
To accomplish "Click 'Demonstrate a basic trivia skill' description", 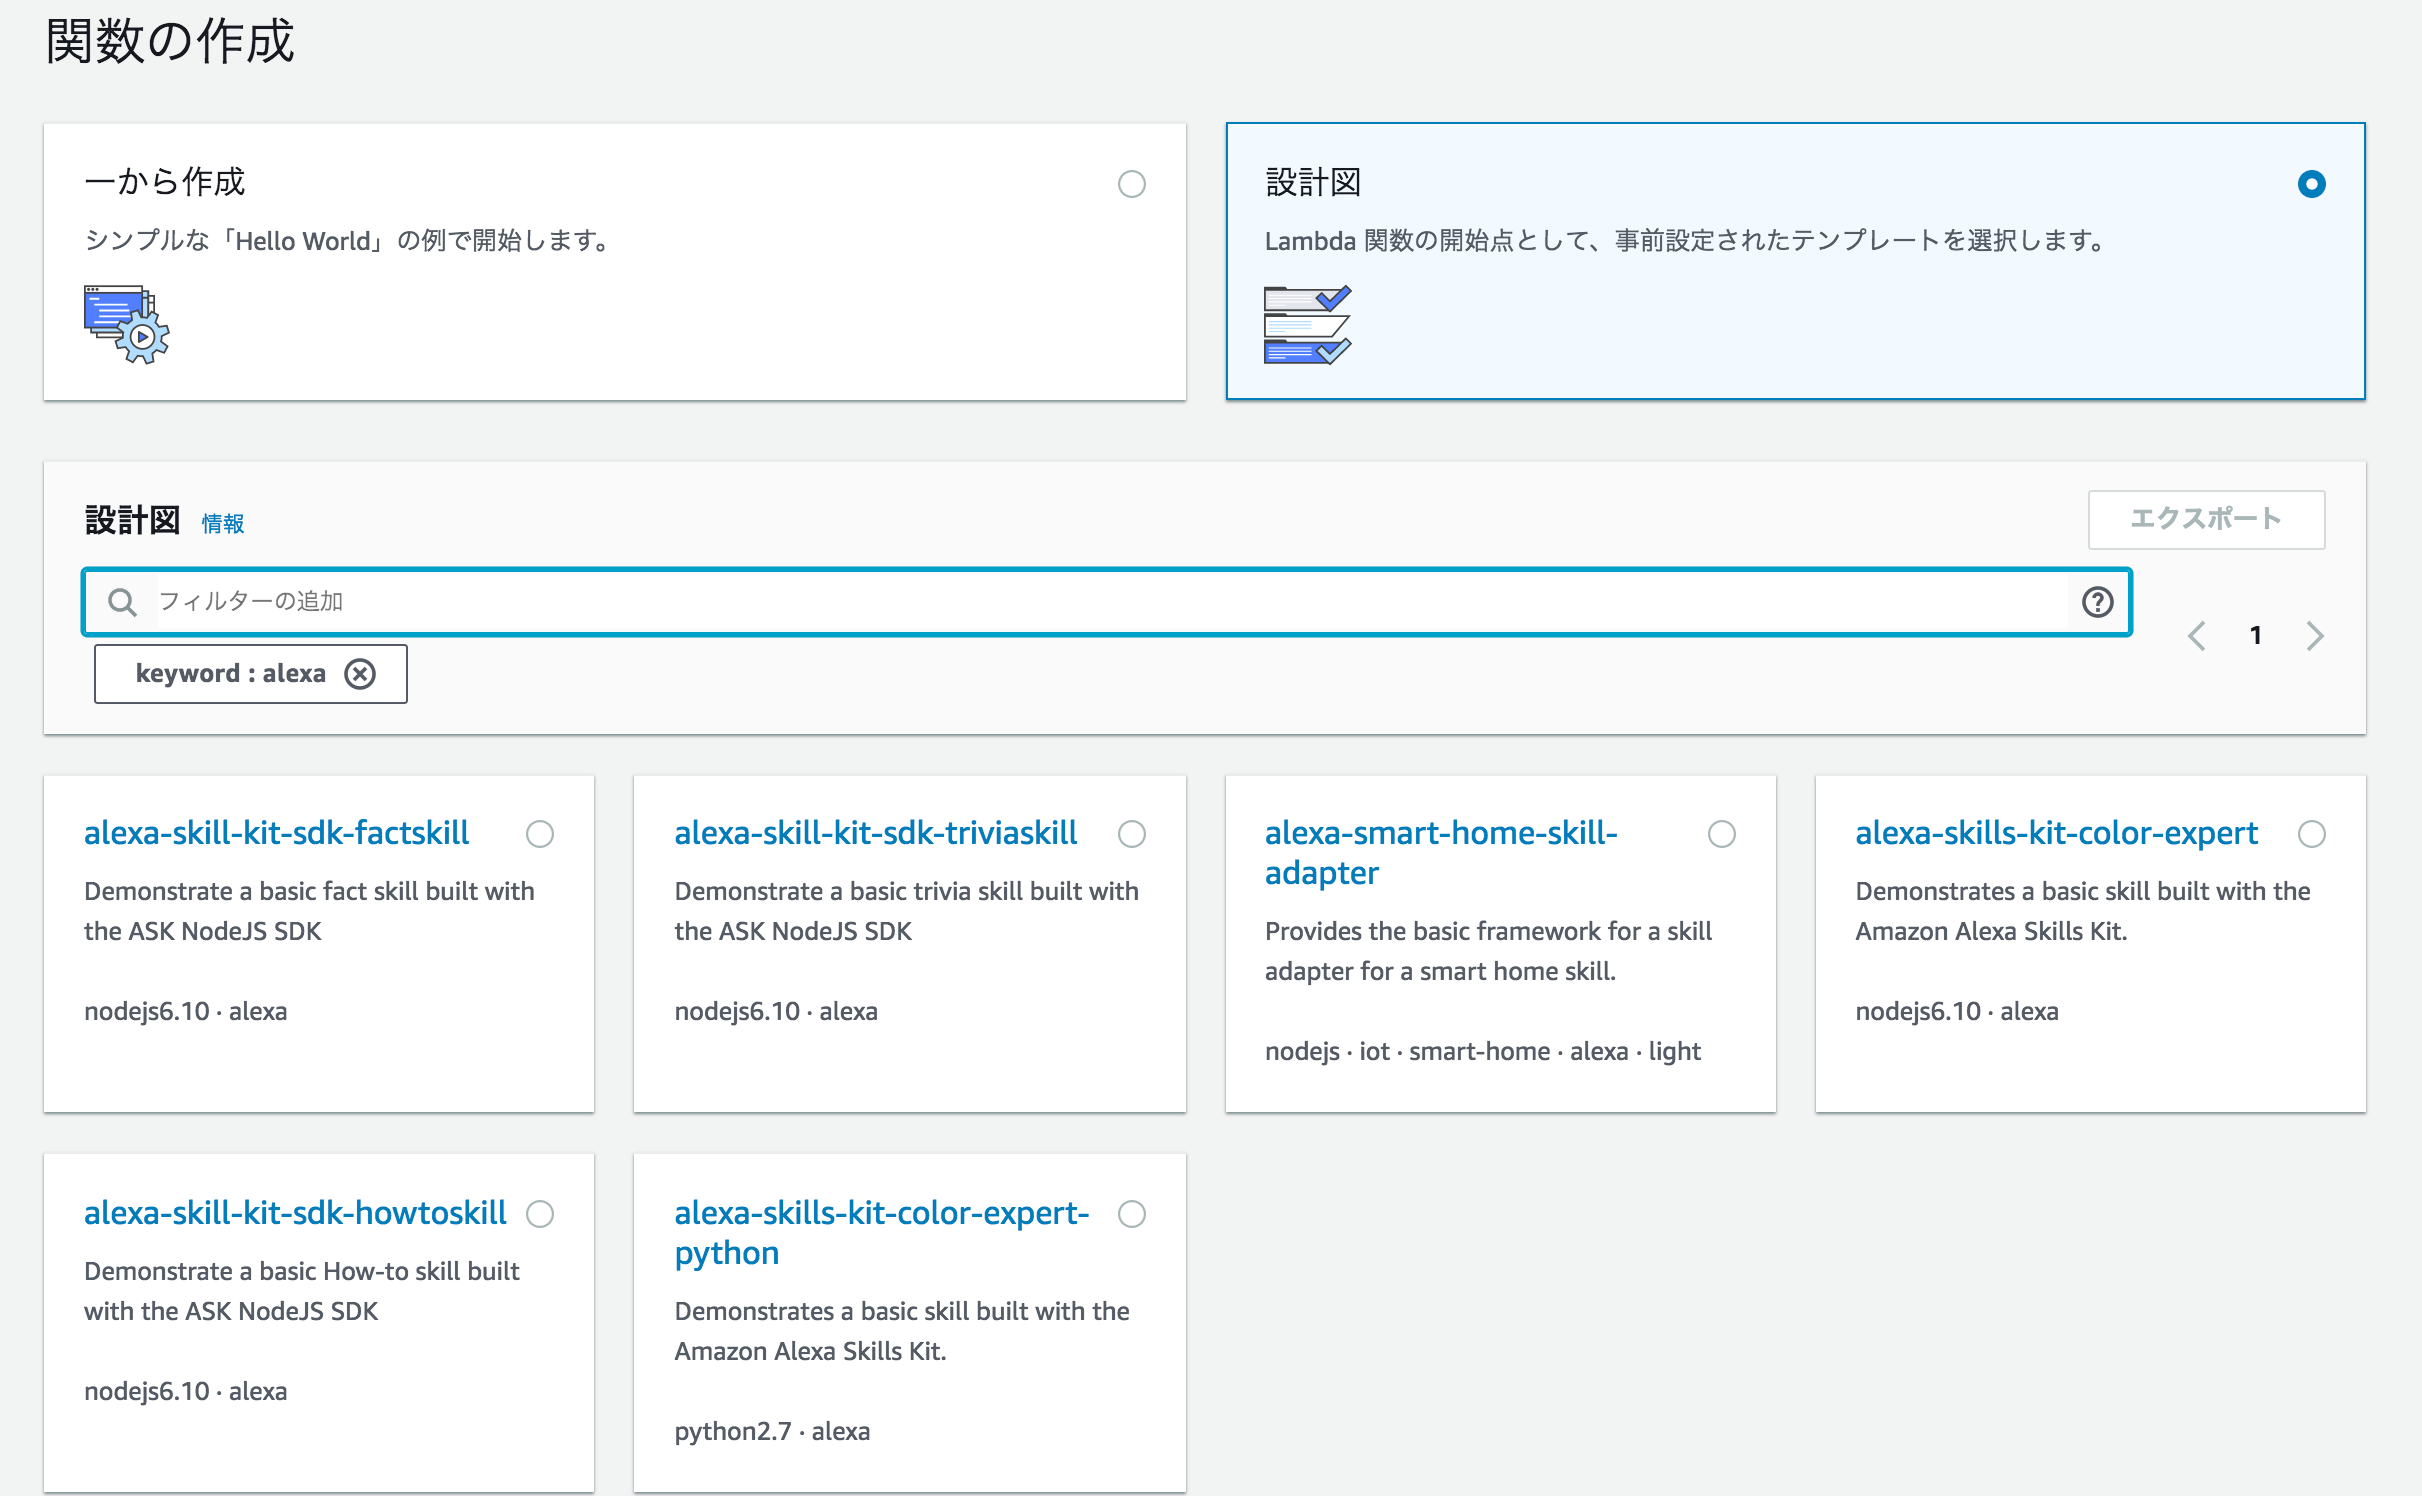I will click(906, 911).
